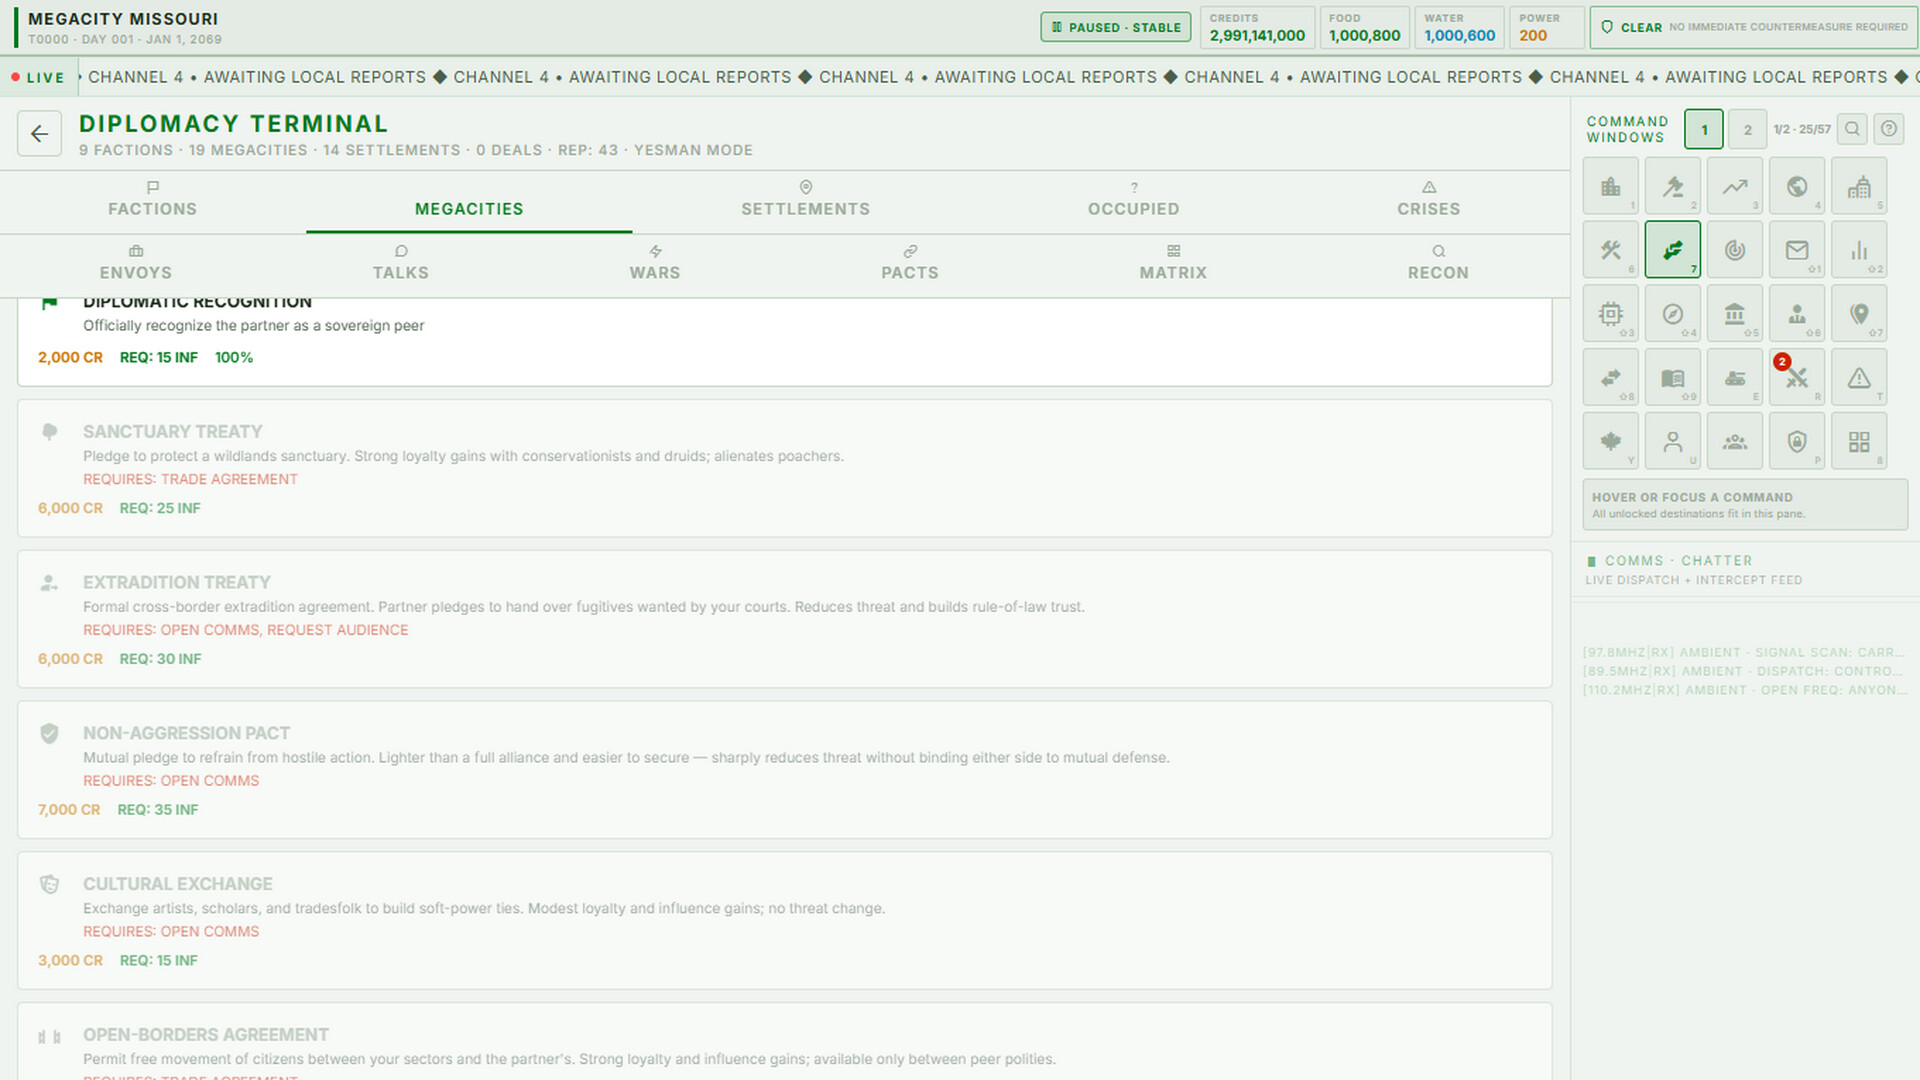
Task: Open the open book command window
Action: tap(1672, 378)
